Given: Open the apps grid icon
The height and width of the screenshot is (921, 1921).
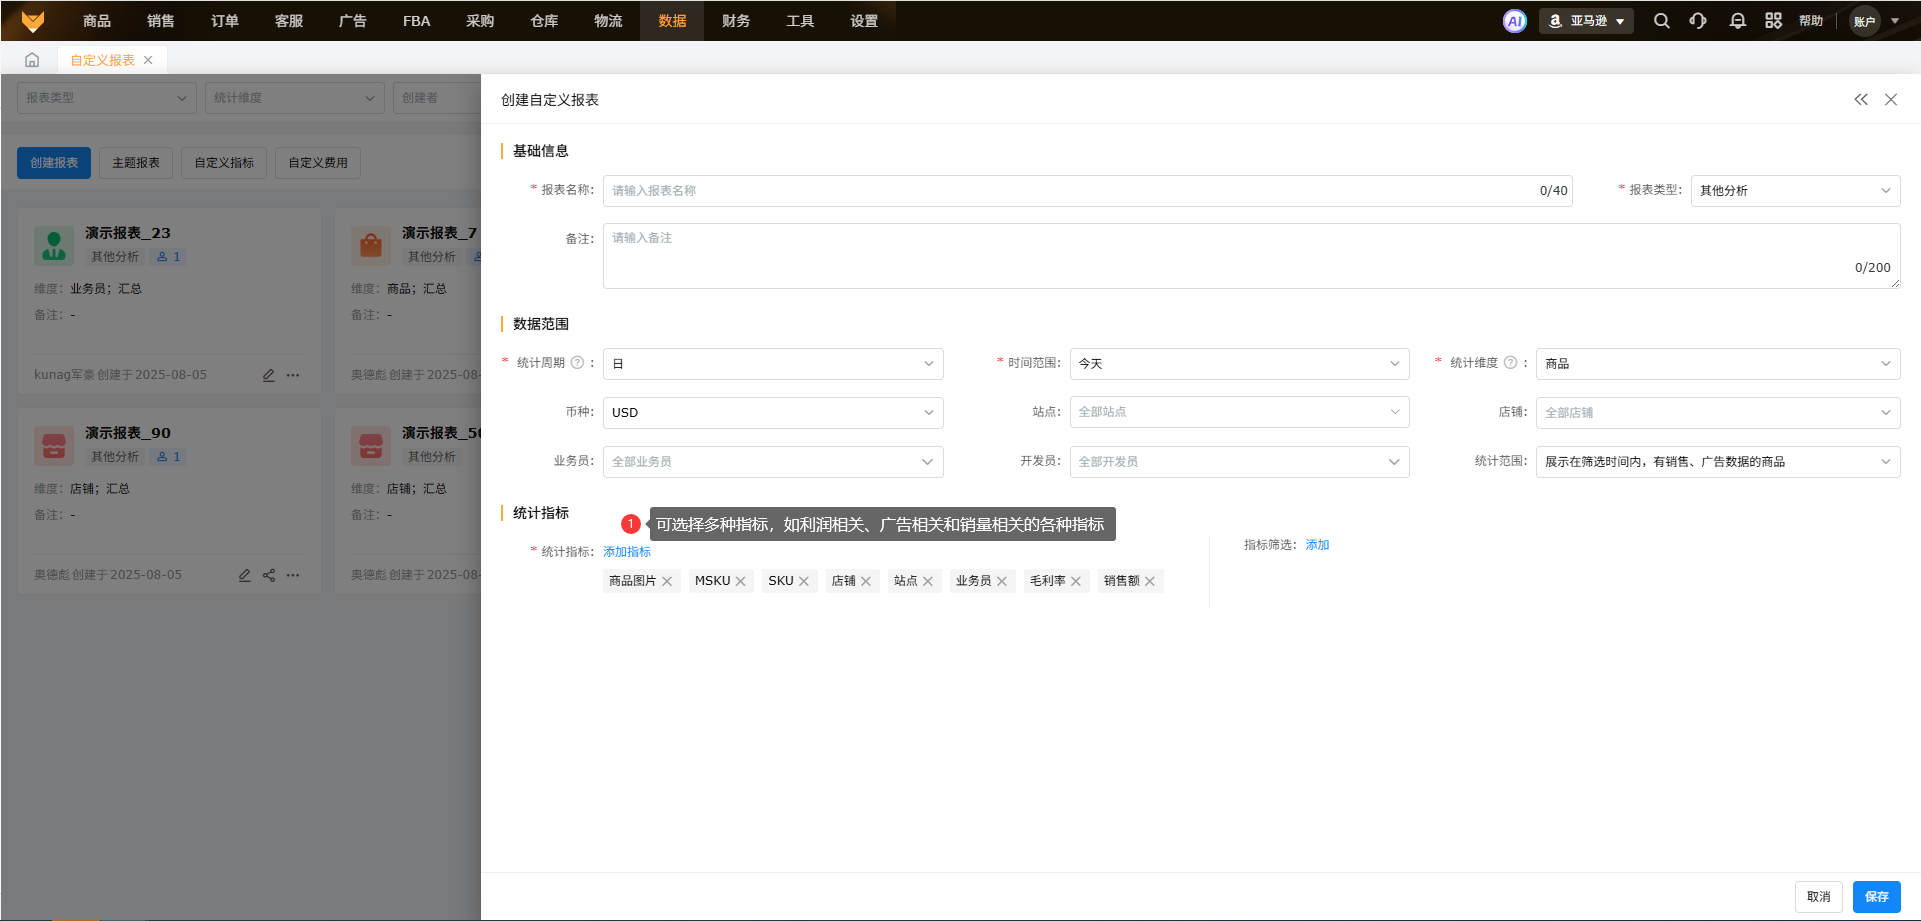Looking at the screenshot, I should [1774, 21].
